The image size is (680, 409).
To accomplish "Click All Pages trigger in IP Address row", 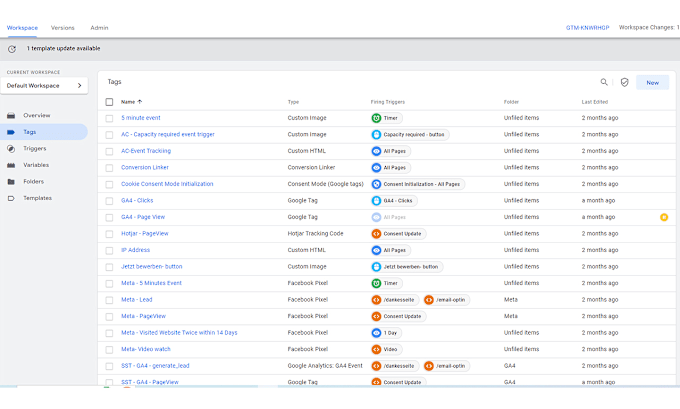I will coord(391,250).
